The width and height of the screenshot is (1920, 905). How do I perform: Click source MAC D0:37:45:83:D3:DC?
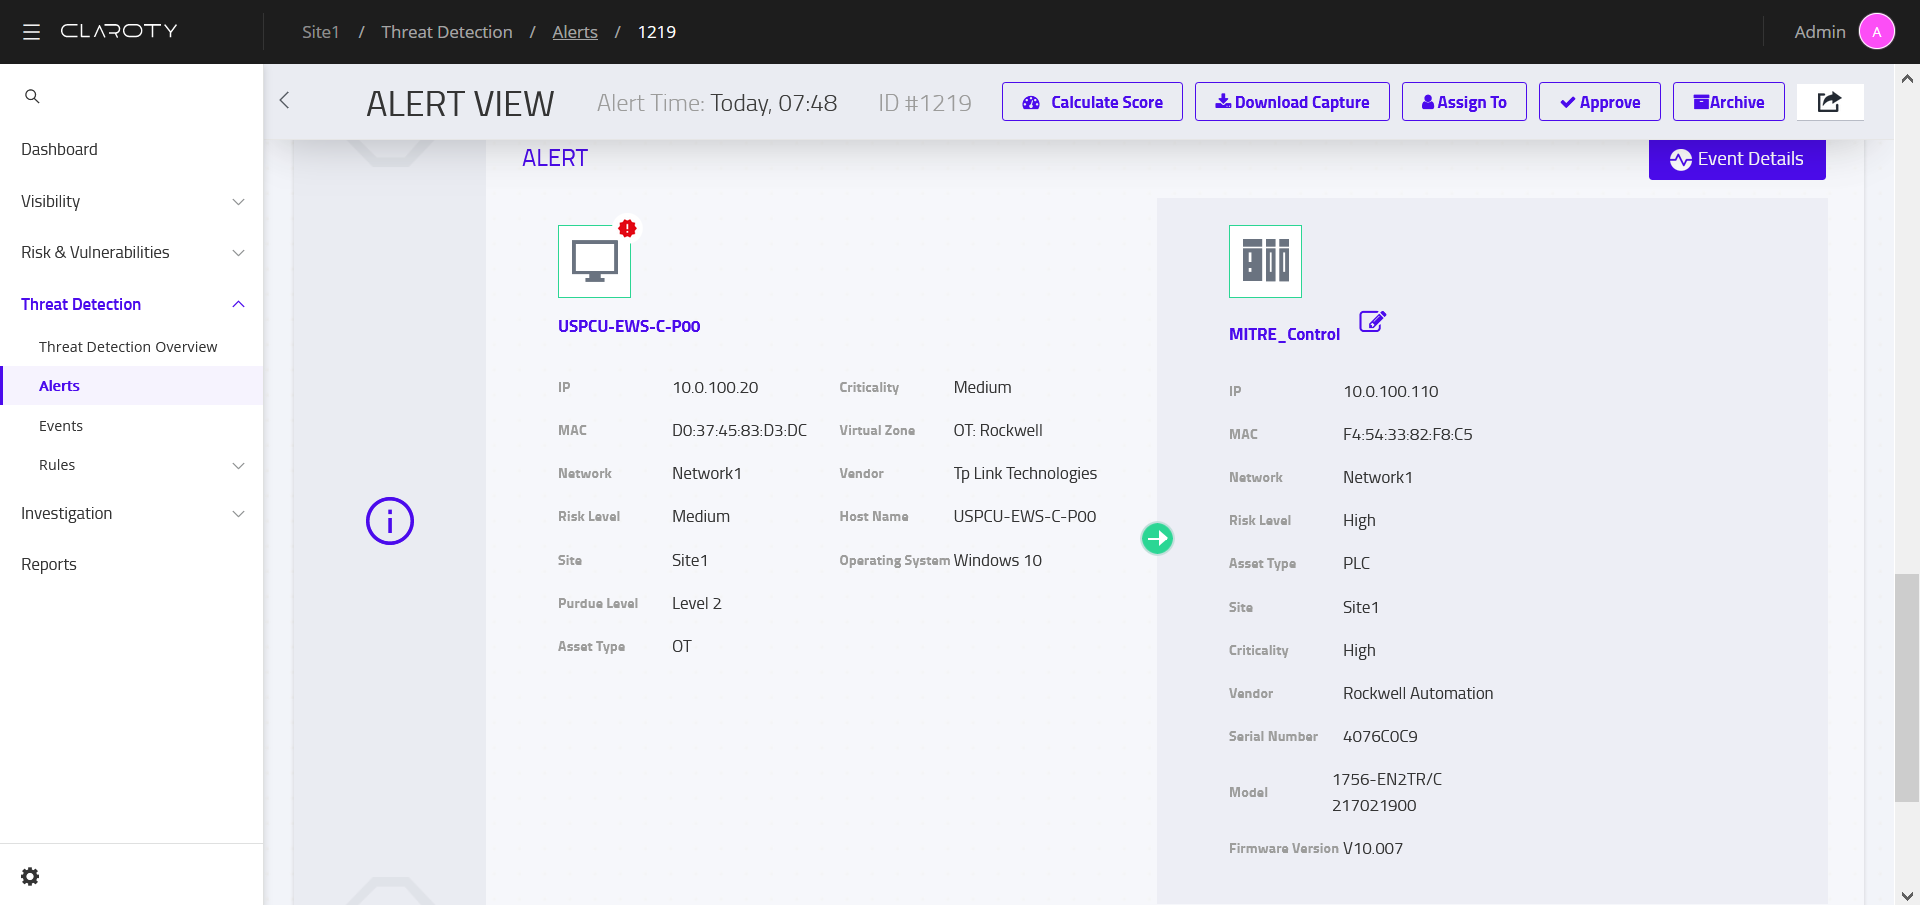[739, 430]
